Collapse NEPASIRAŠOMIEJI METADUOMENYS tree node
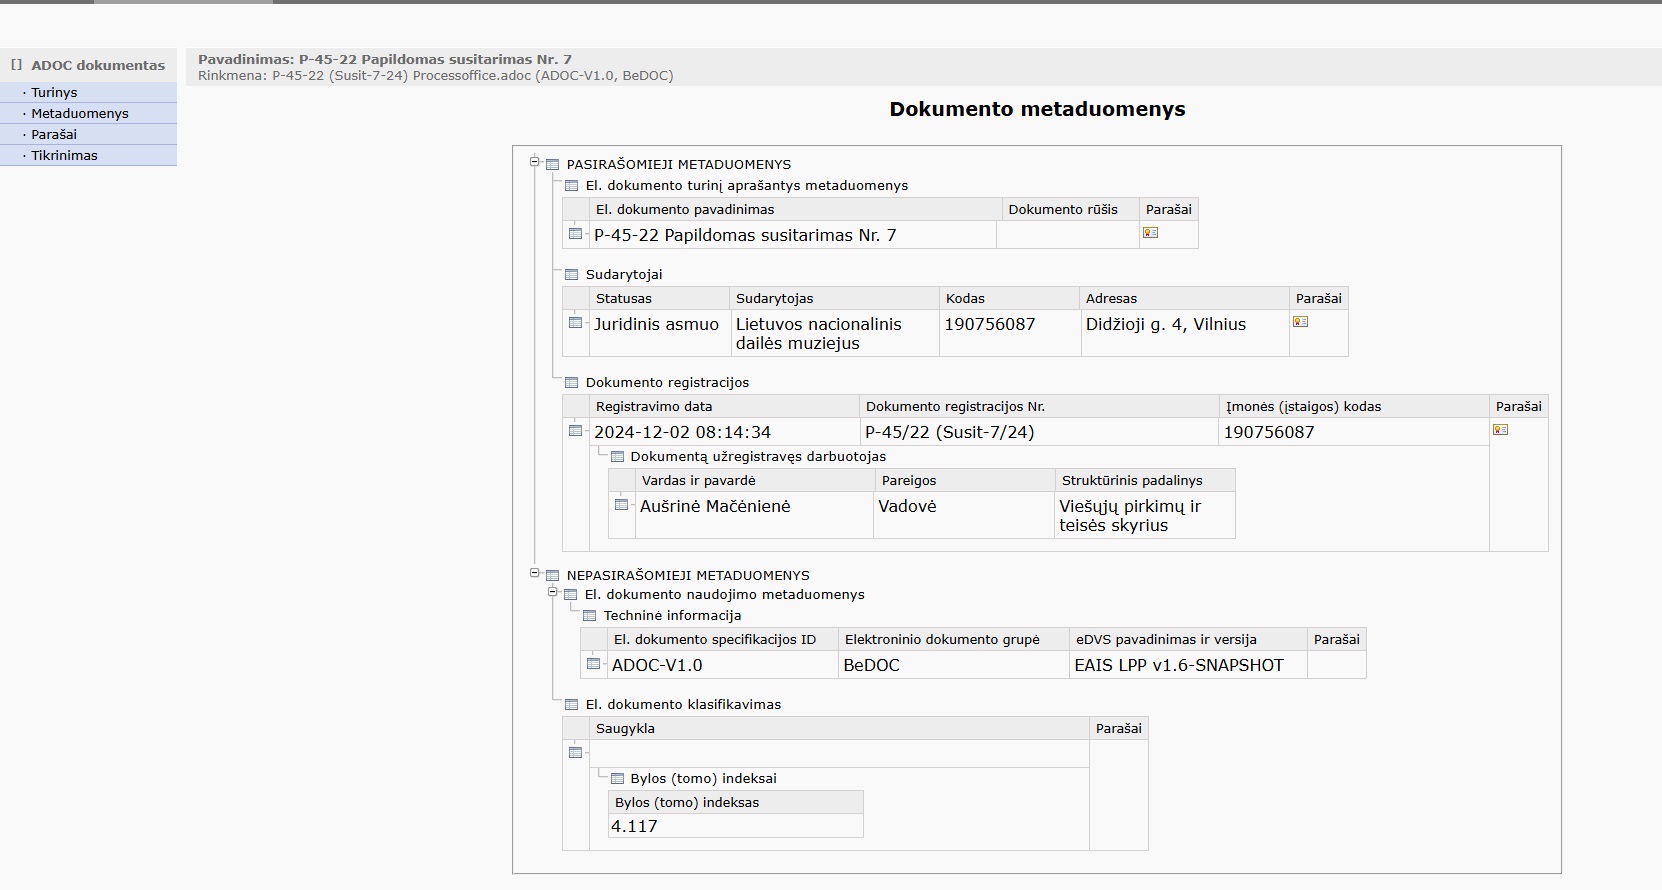The width and height of the screenshot is (1662, 890). 535,573
